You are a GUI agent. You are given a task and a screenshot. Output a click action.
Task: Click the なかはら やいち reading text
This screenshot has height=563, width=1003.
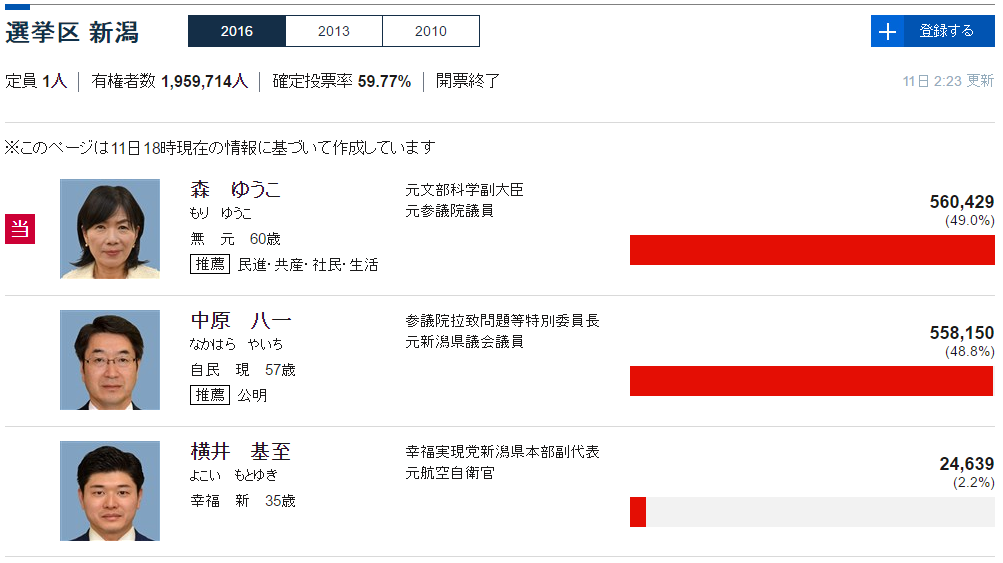(236, 344)
